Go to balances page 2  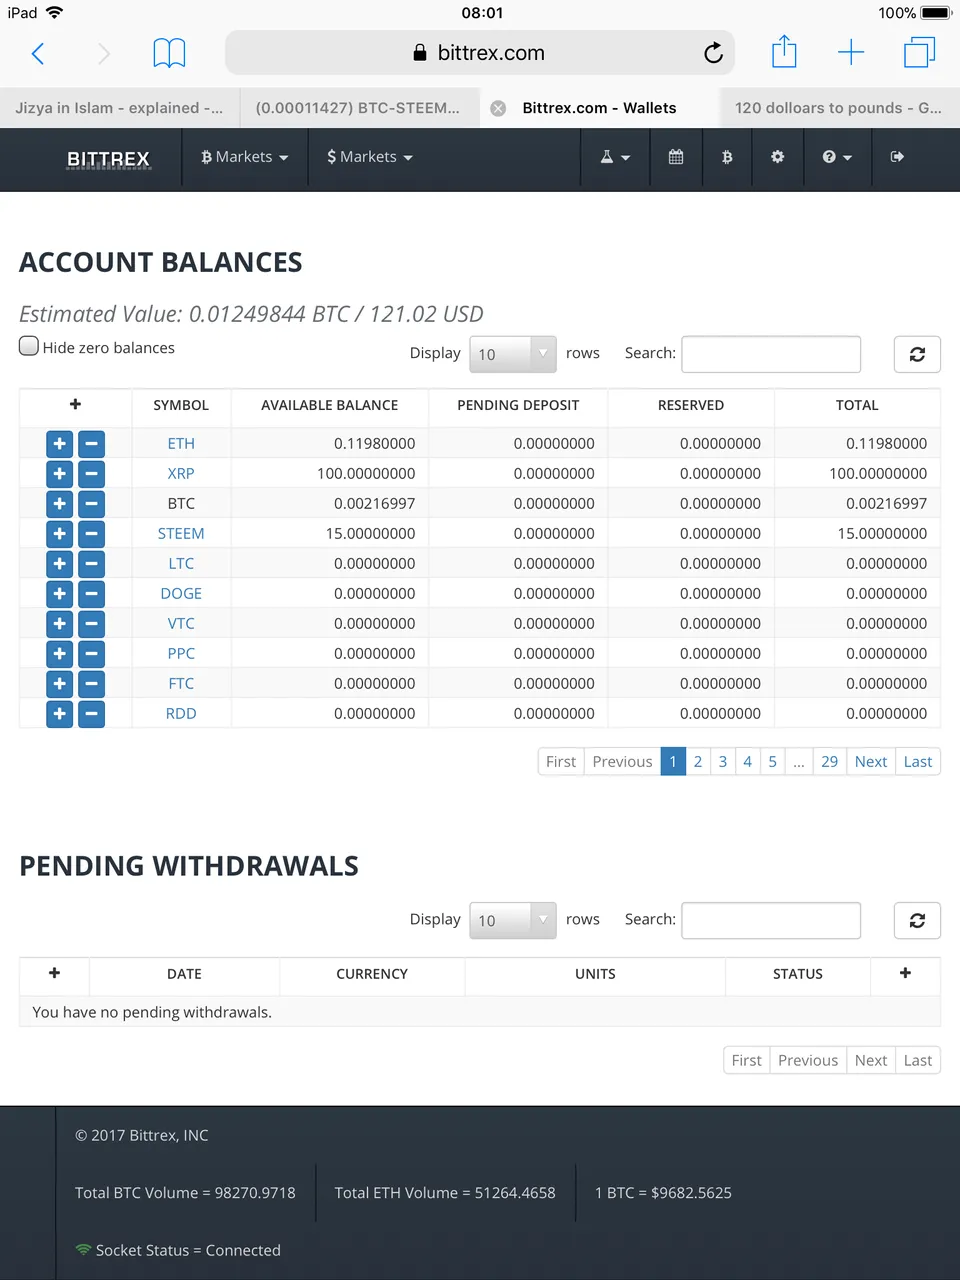point(698,762)
